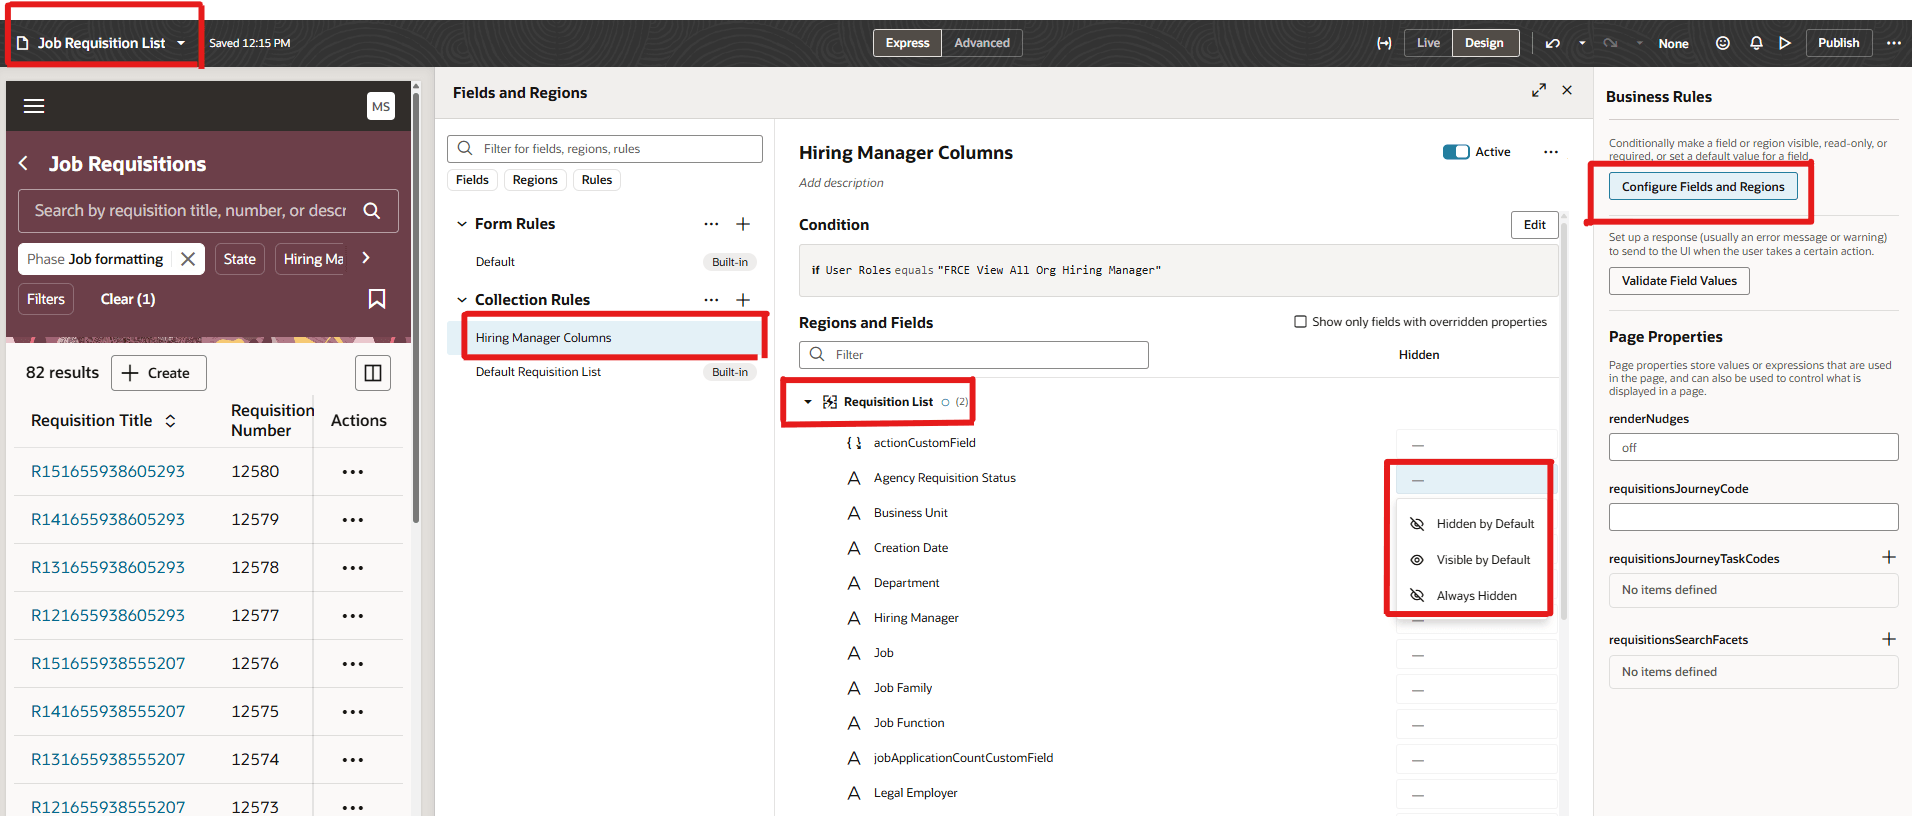Click Validate Field Values button
This screenshot has height=816, width=1912.
click(1678, 281)
